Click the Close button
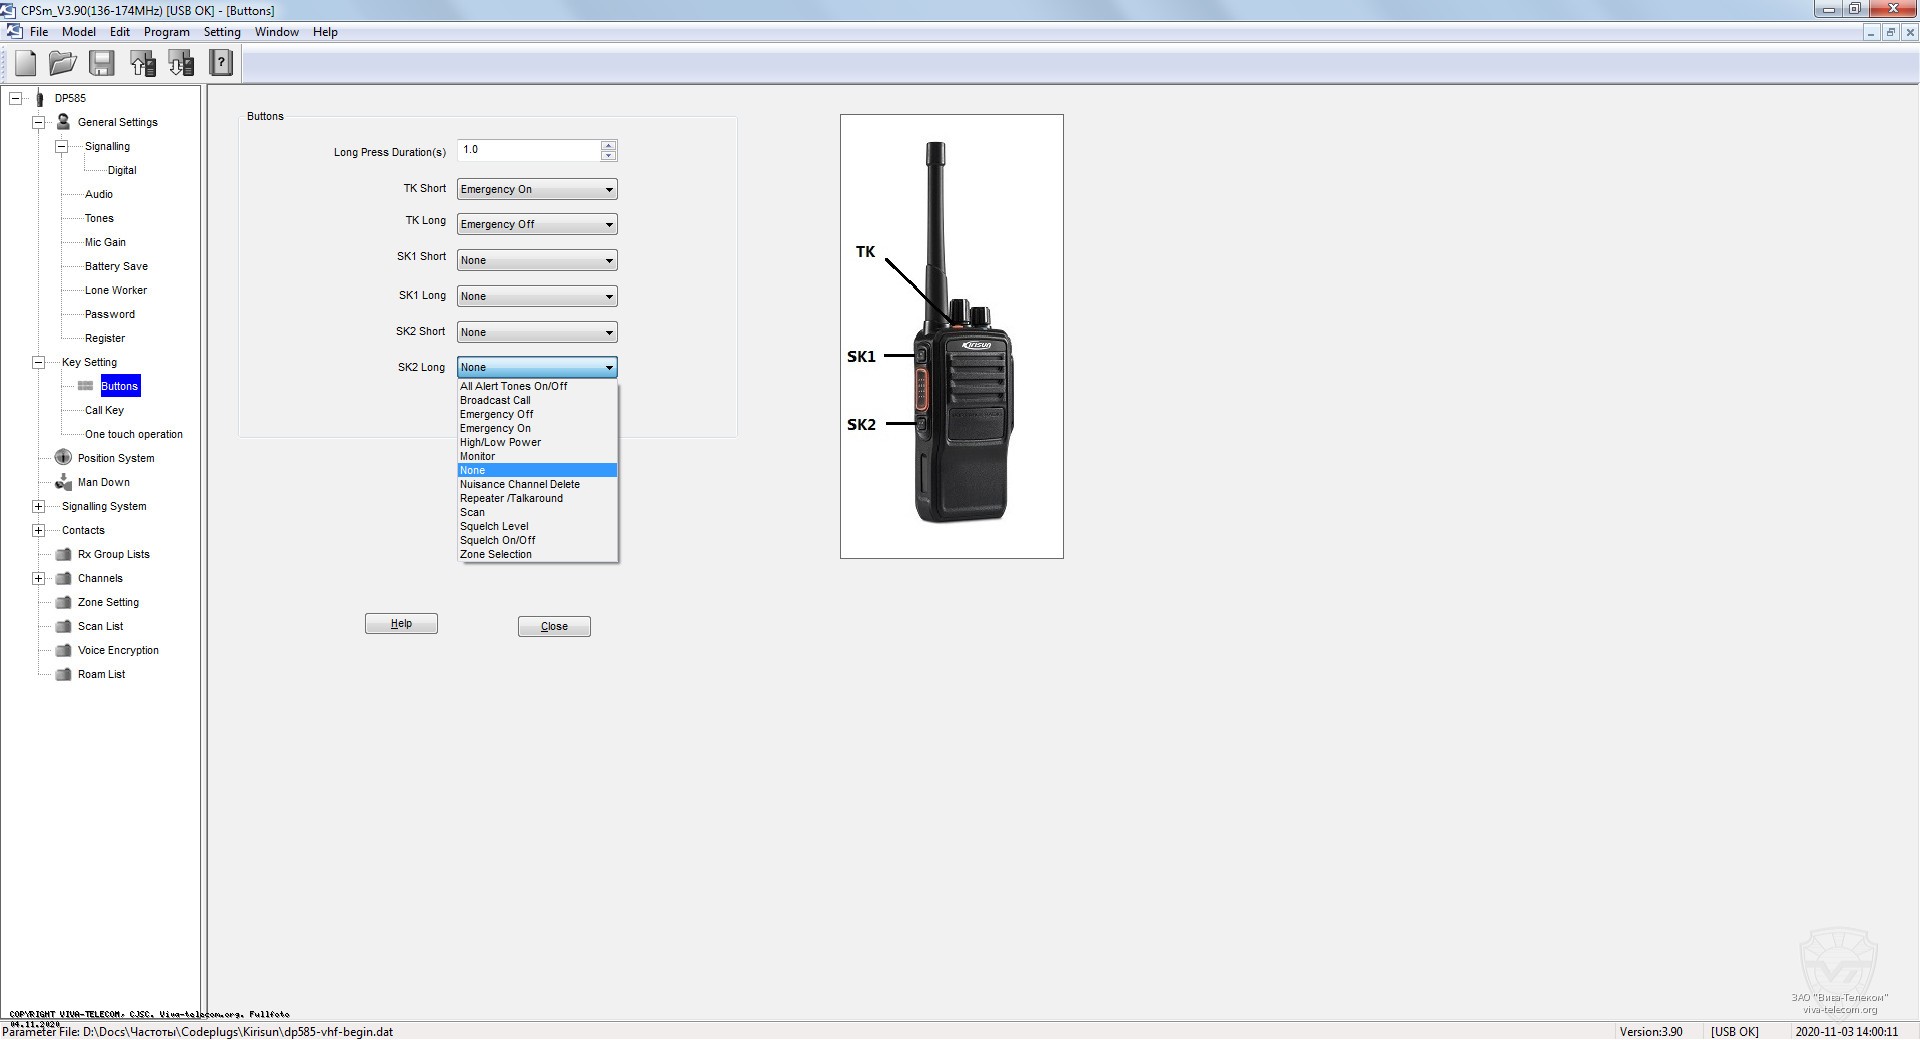Screen dimensions: 1920x1040 [x=554, y=627]
